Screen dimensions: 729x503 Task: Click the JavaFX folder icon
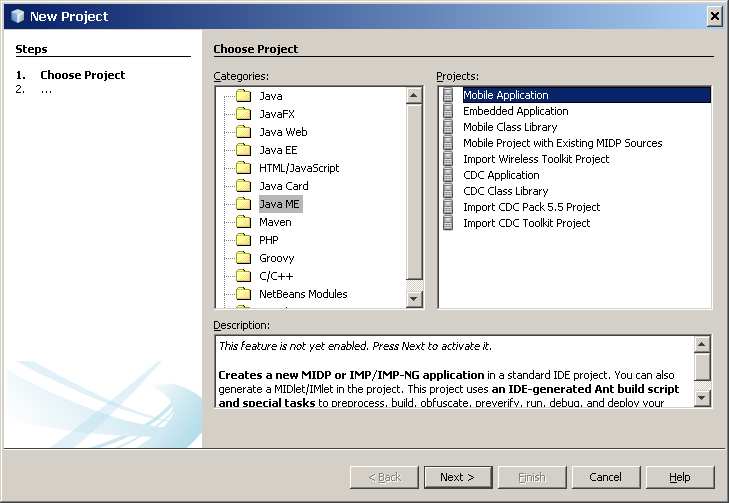(x=243, y=114)
